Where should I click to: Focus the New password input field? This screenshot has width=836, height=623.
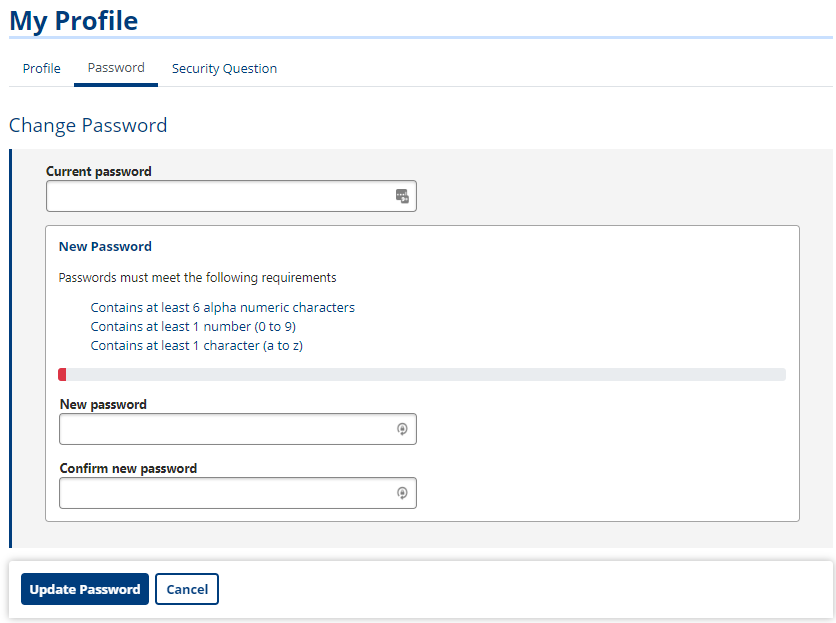click(x=238, y=429)
